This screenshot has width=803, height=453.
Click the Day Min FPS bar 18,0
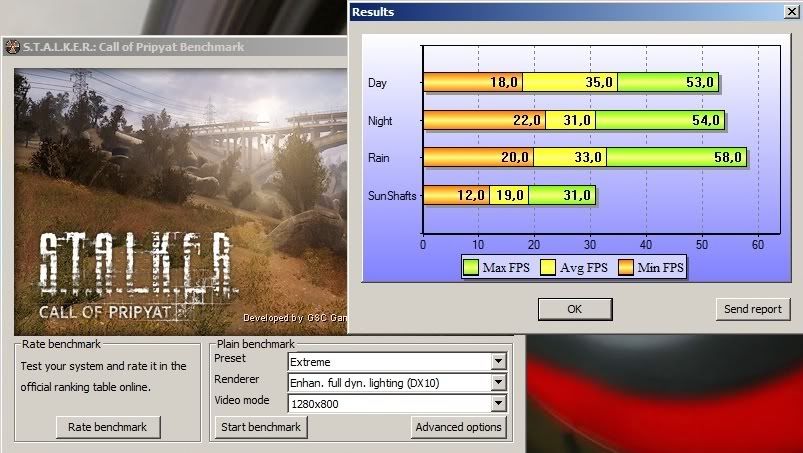[473, 82]
